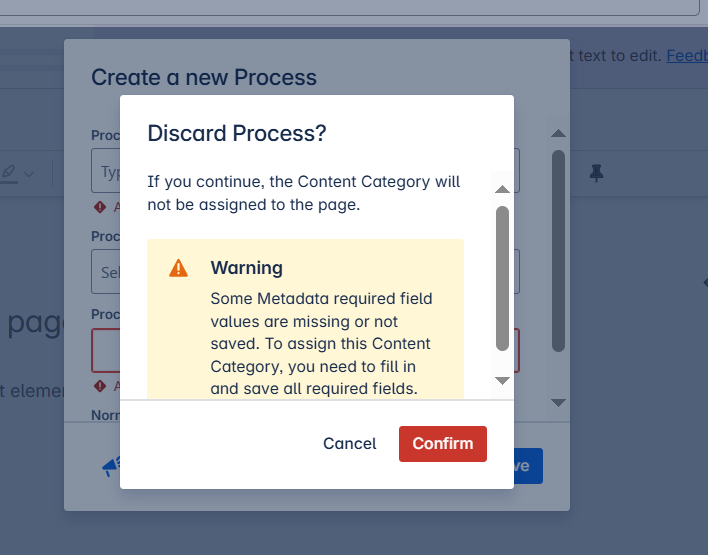
Task: Click the Cancel button in Discard dialog
Action: tap(349, 444)
